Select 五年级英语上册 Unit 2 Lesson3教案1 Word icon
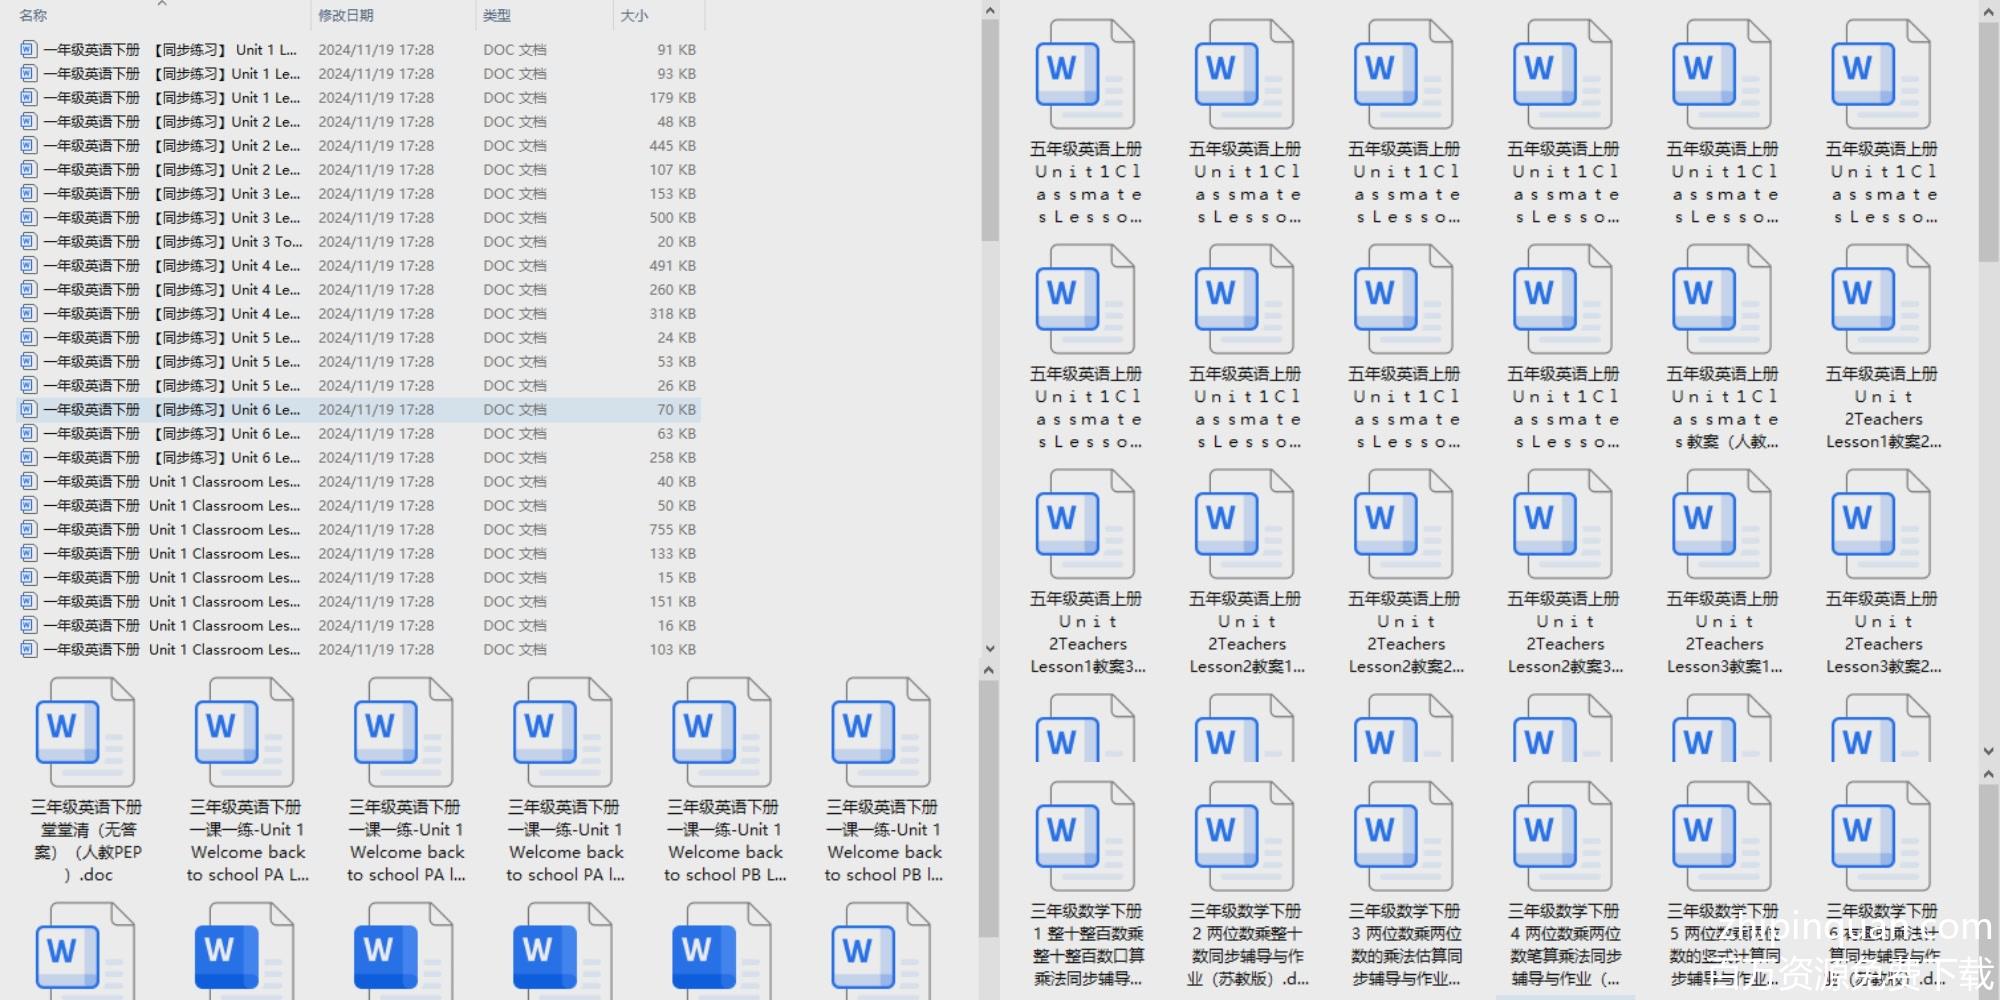Screen dimensions: 2000x1000 1721,524
